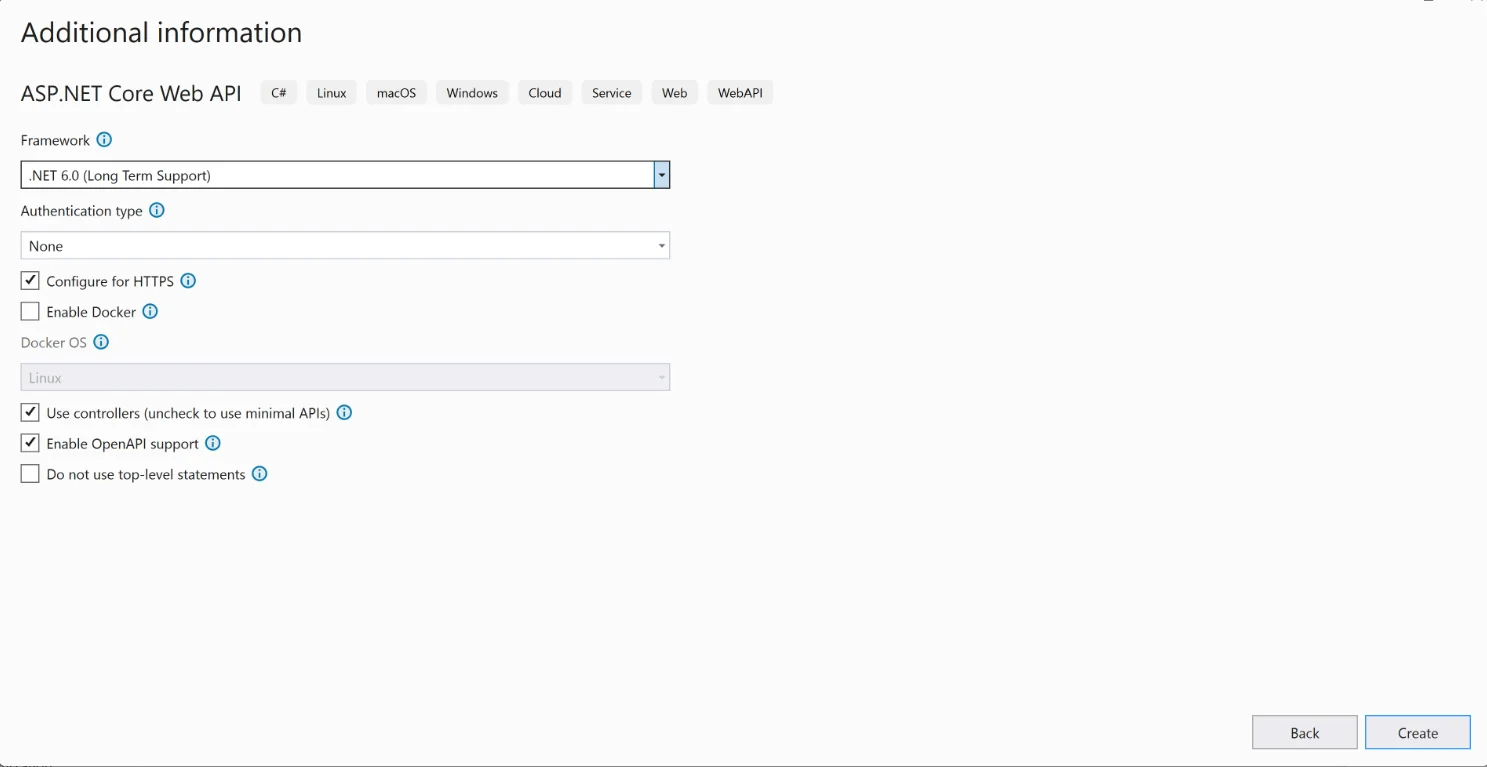Click the Service tag

coord(612,93)
